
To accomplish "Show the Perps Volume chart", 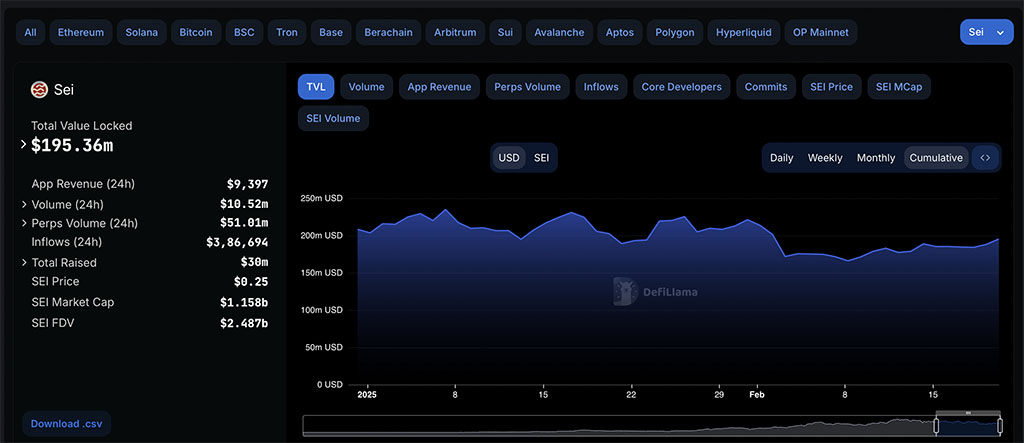I will tap(527, 87).
